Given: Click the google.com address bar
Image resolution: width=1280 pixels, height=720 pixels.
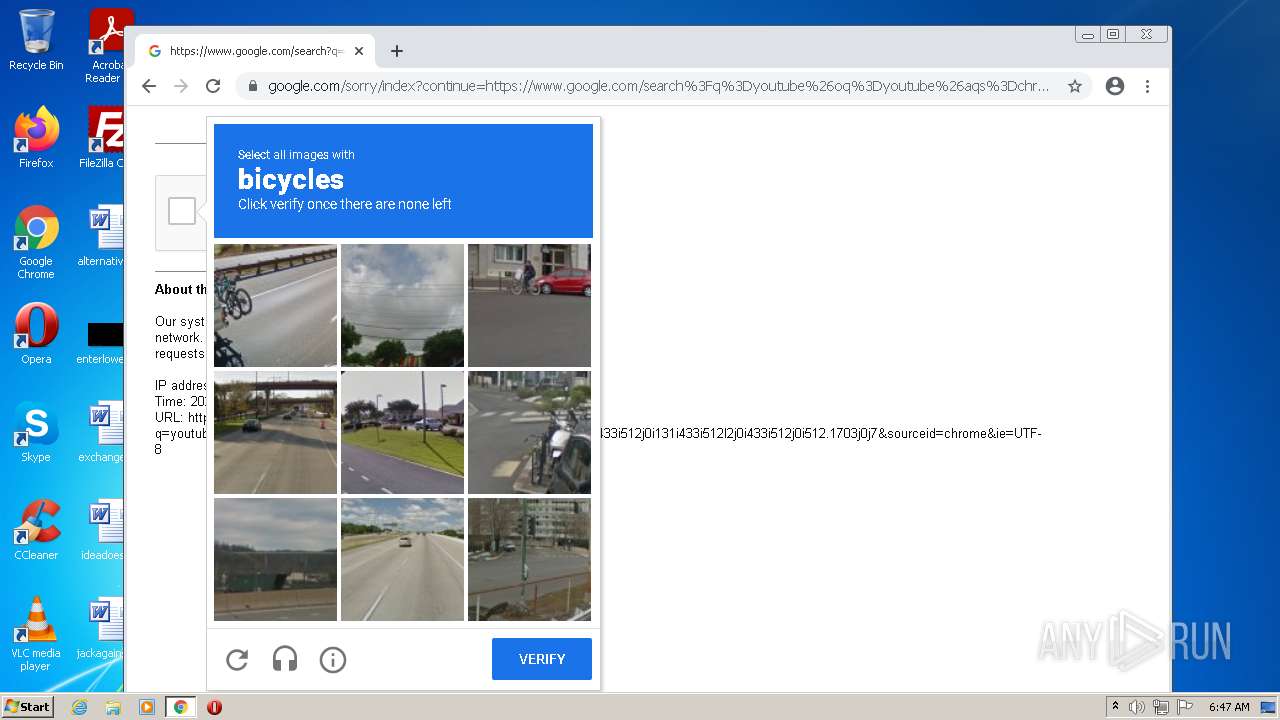Looking at the screenshot, I should pyautogui.click(x=658, y=86).
